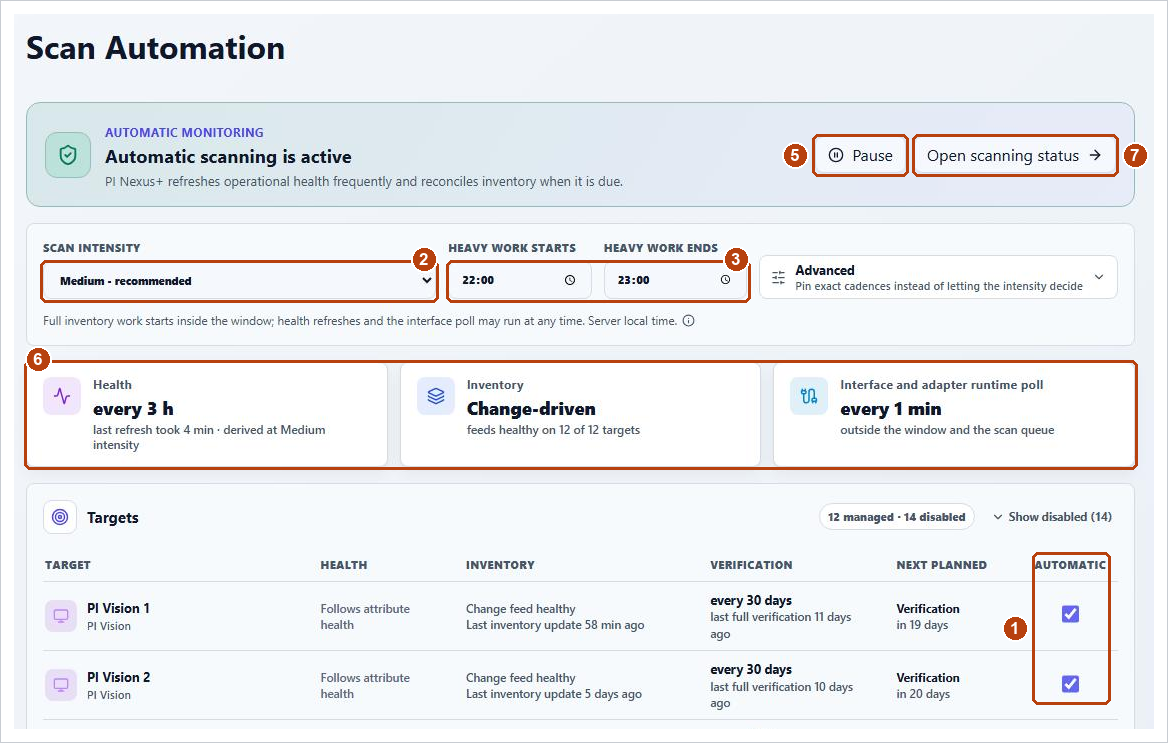Click the VERIFICATION column header
The height and width of the screenshot is (743, 1168).
tap(751, 565)
